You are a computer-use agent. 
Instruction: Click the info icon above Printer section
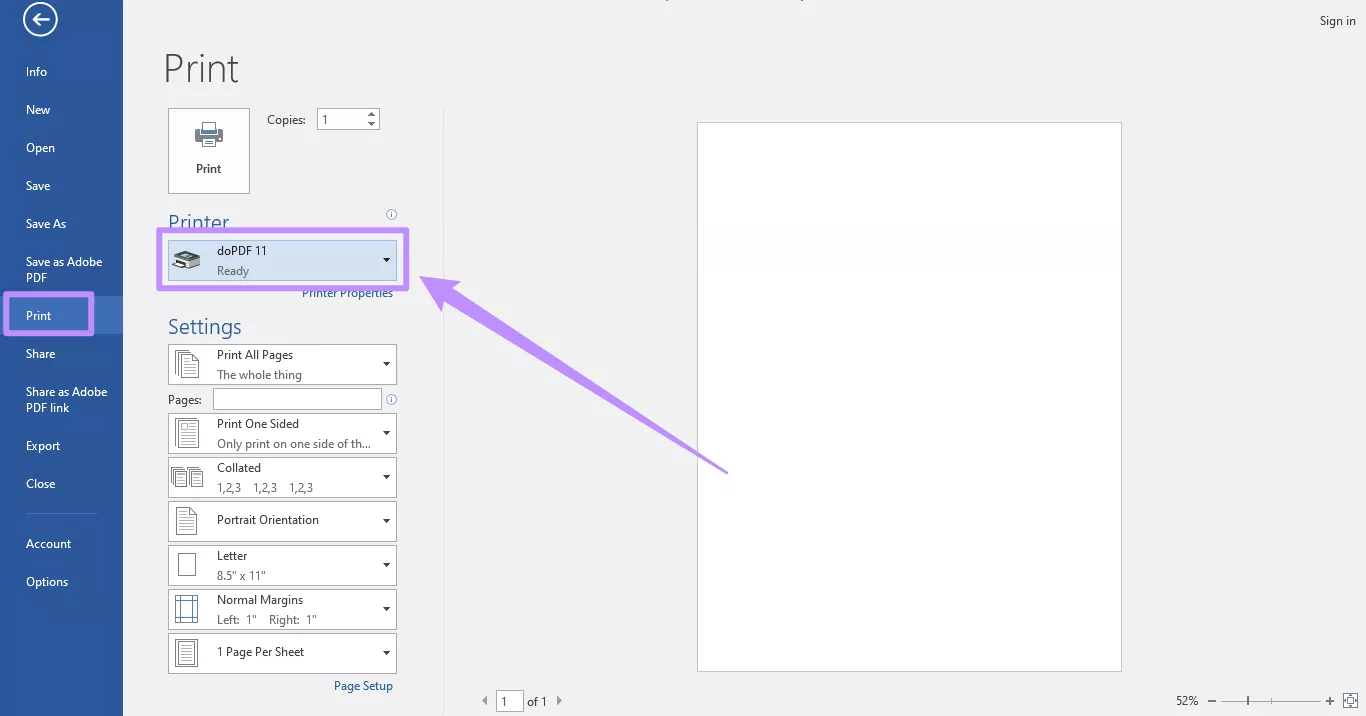pos(391,214)
